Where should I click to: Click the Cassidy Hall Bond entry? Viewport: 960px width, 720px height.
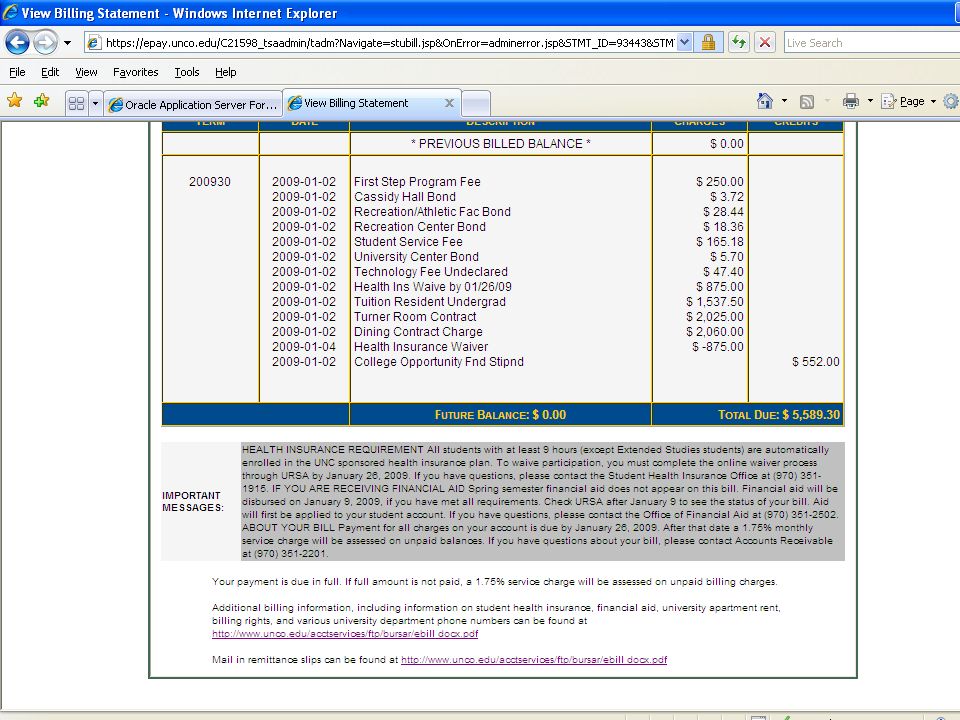point(405,197)
